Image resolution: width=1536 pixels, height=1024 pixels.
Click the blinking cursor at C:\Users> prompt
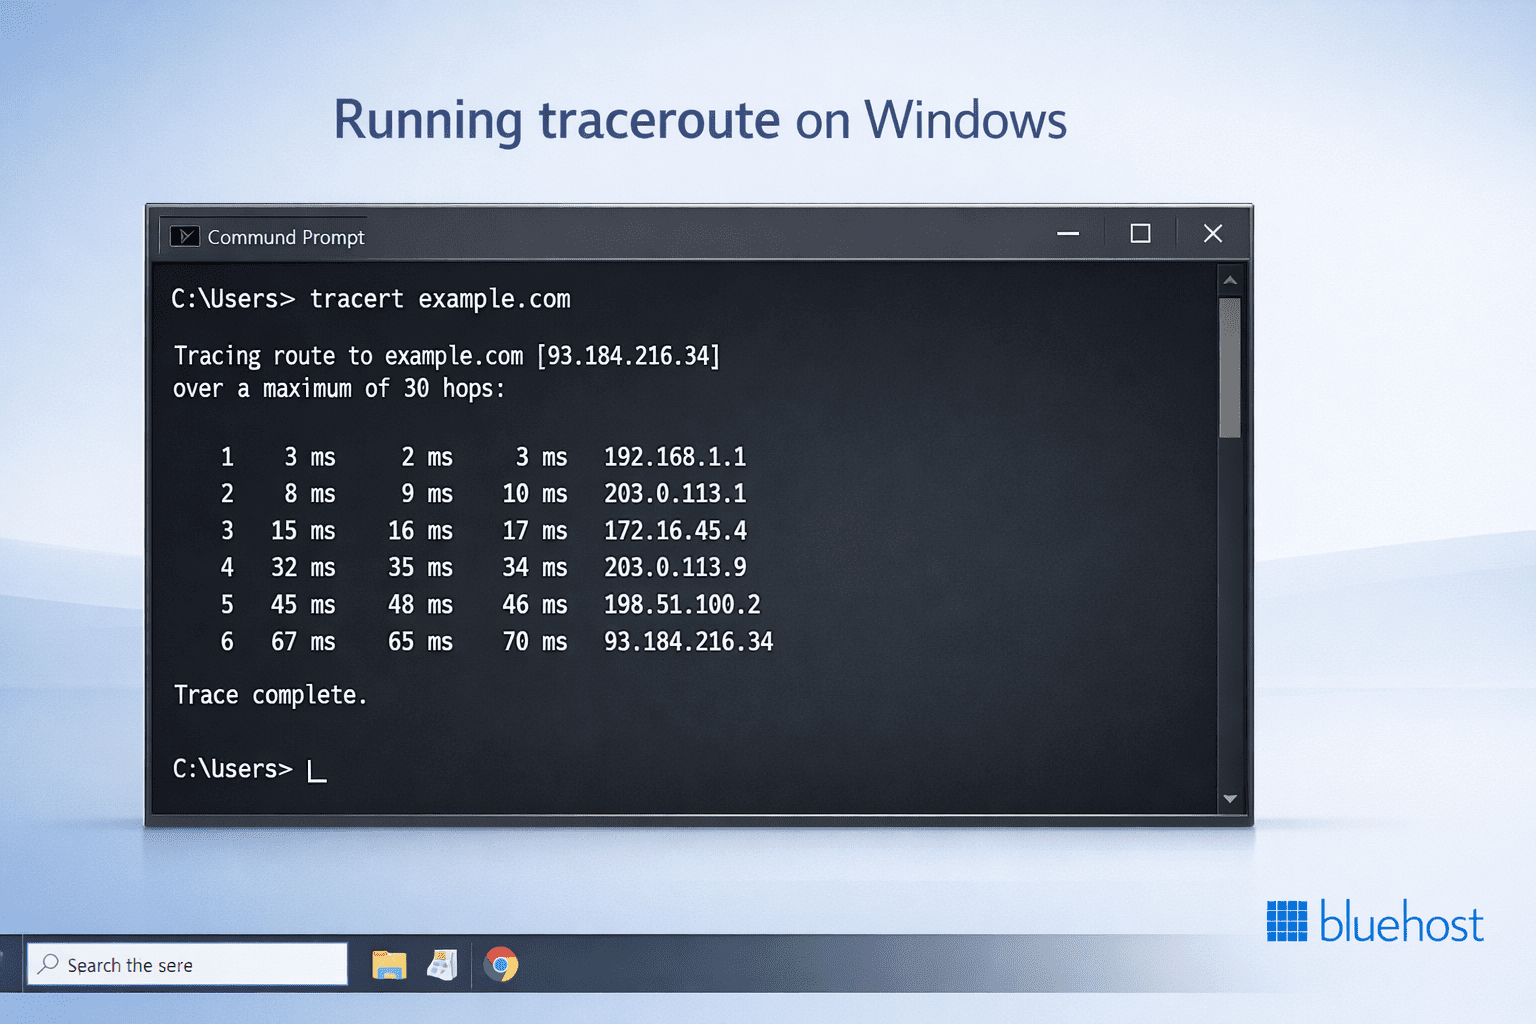pos(316,770)
